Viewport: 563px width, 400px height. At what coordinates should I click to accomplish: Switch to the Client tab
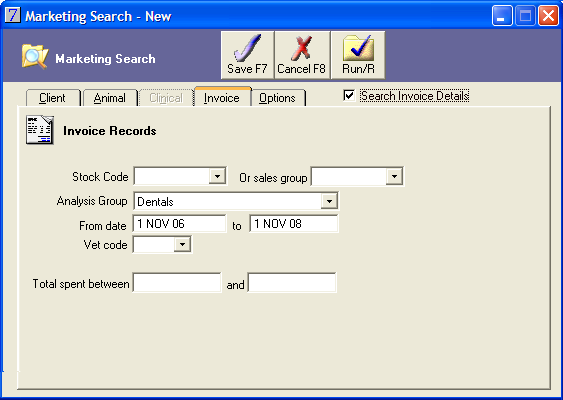53,98
